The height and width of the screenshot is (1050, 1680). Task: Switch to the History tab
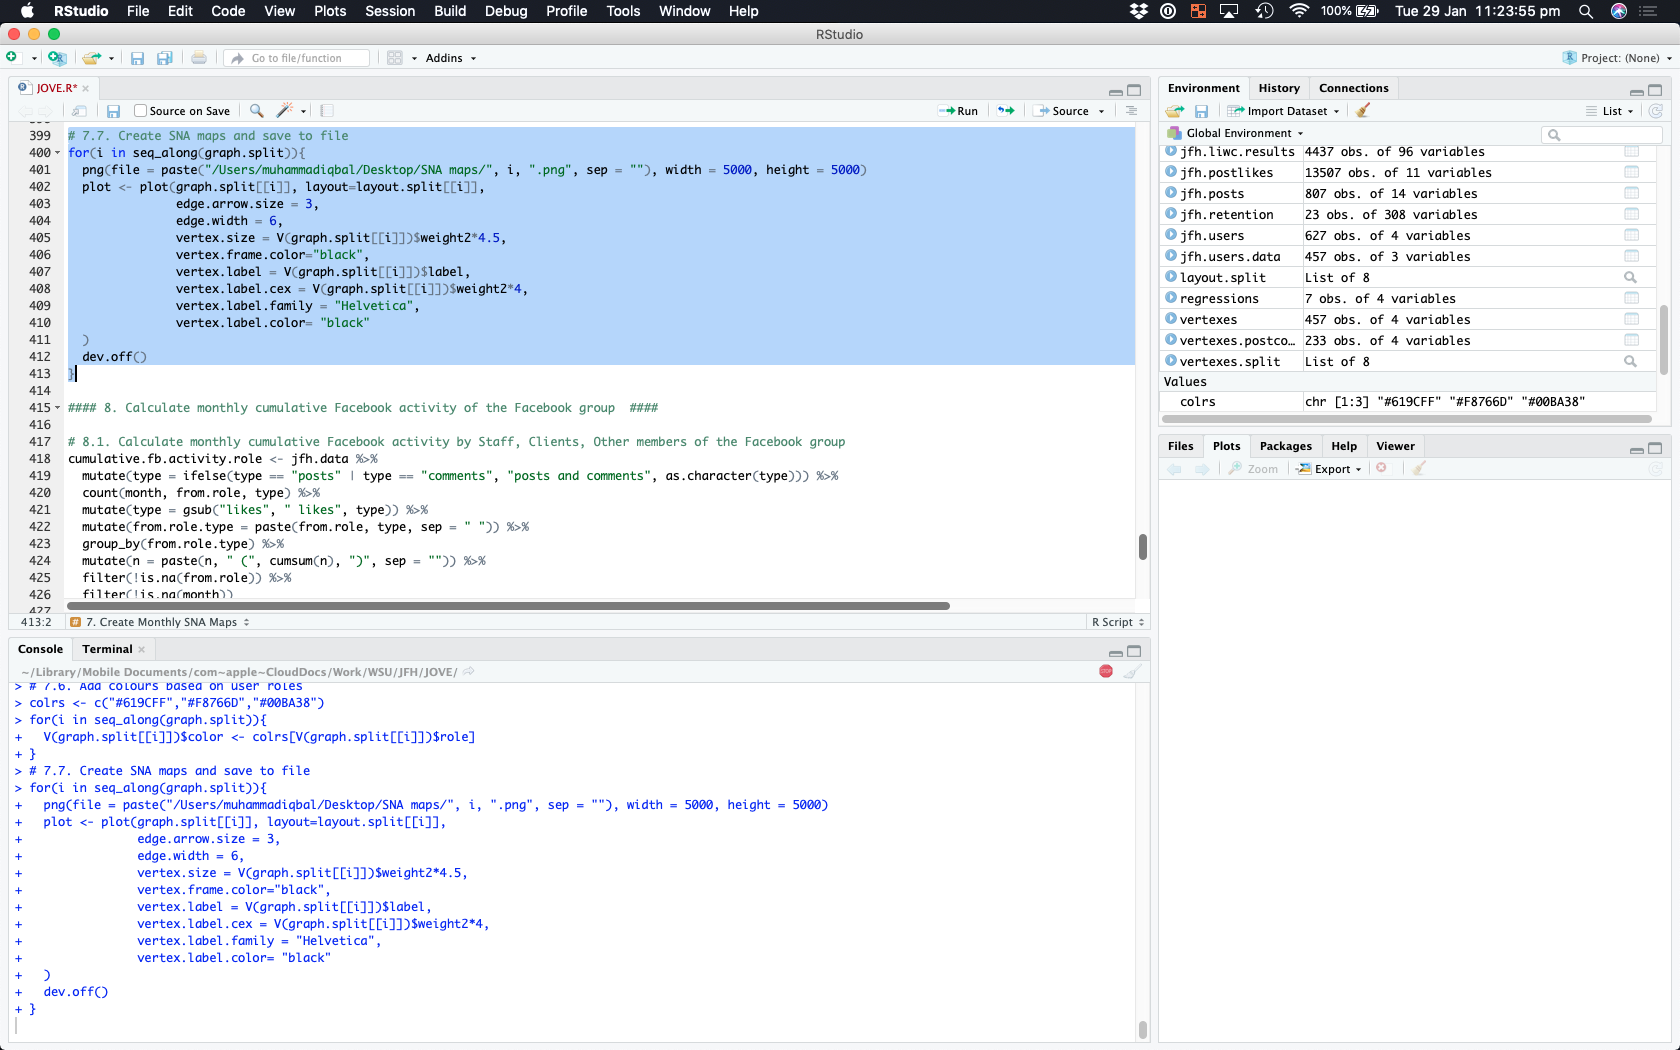tap(1278, 88)
